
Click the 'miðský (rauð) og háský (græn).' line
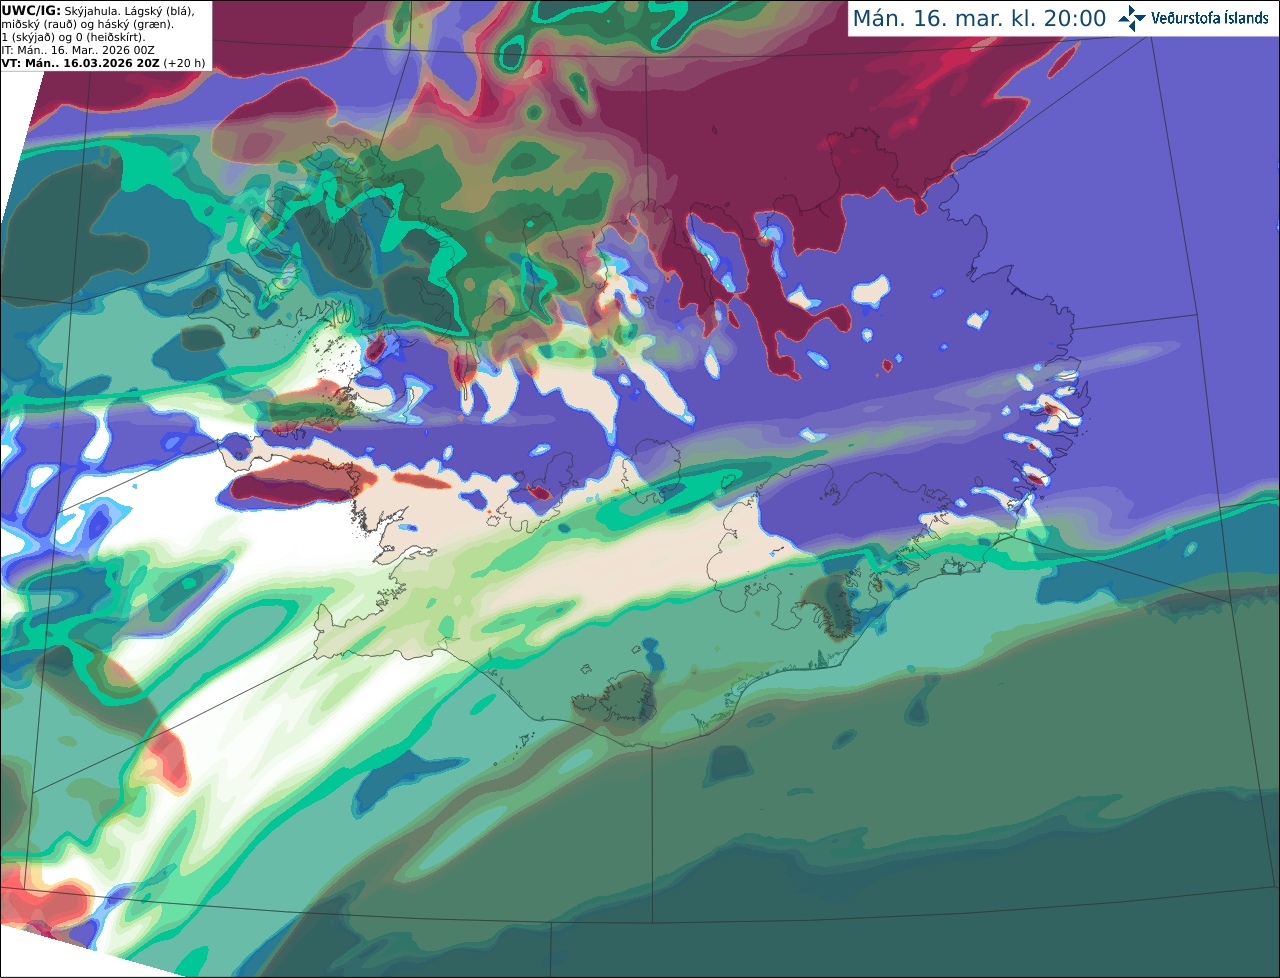pyautogui.click(x=87, y=24)
